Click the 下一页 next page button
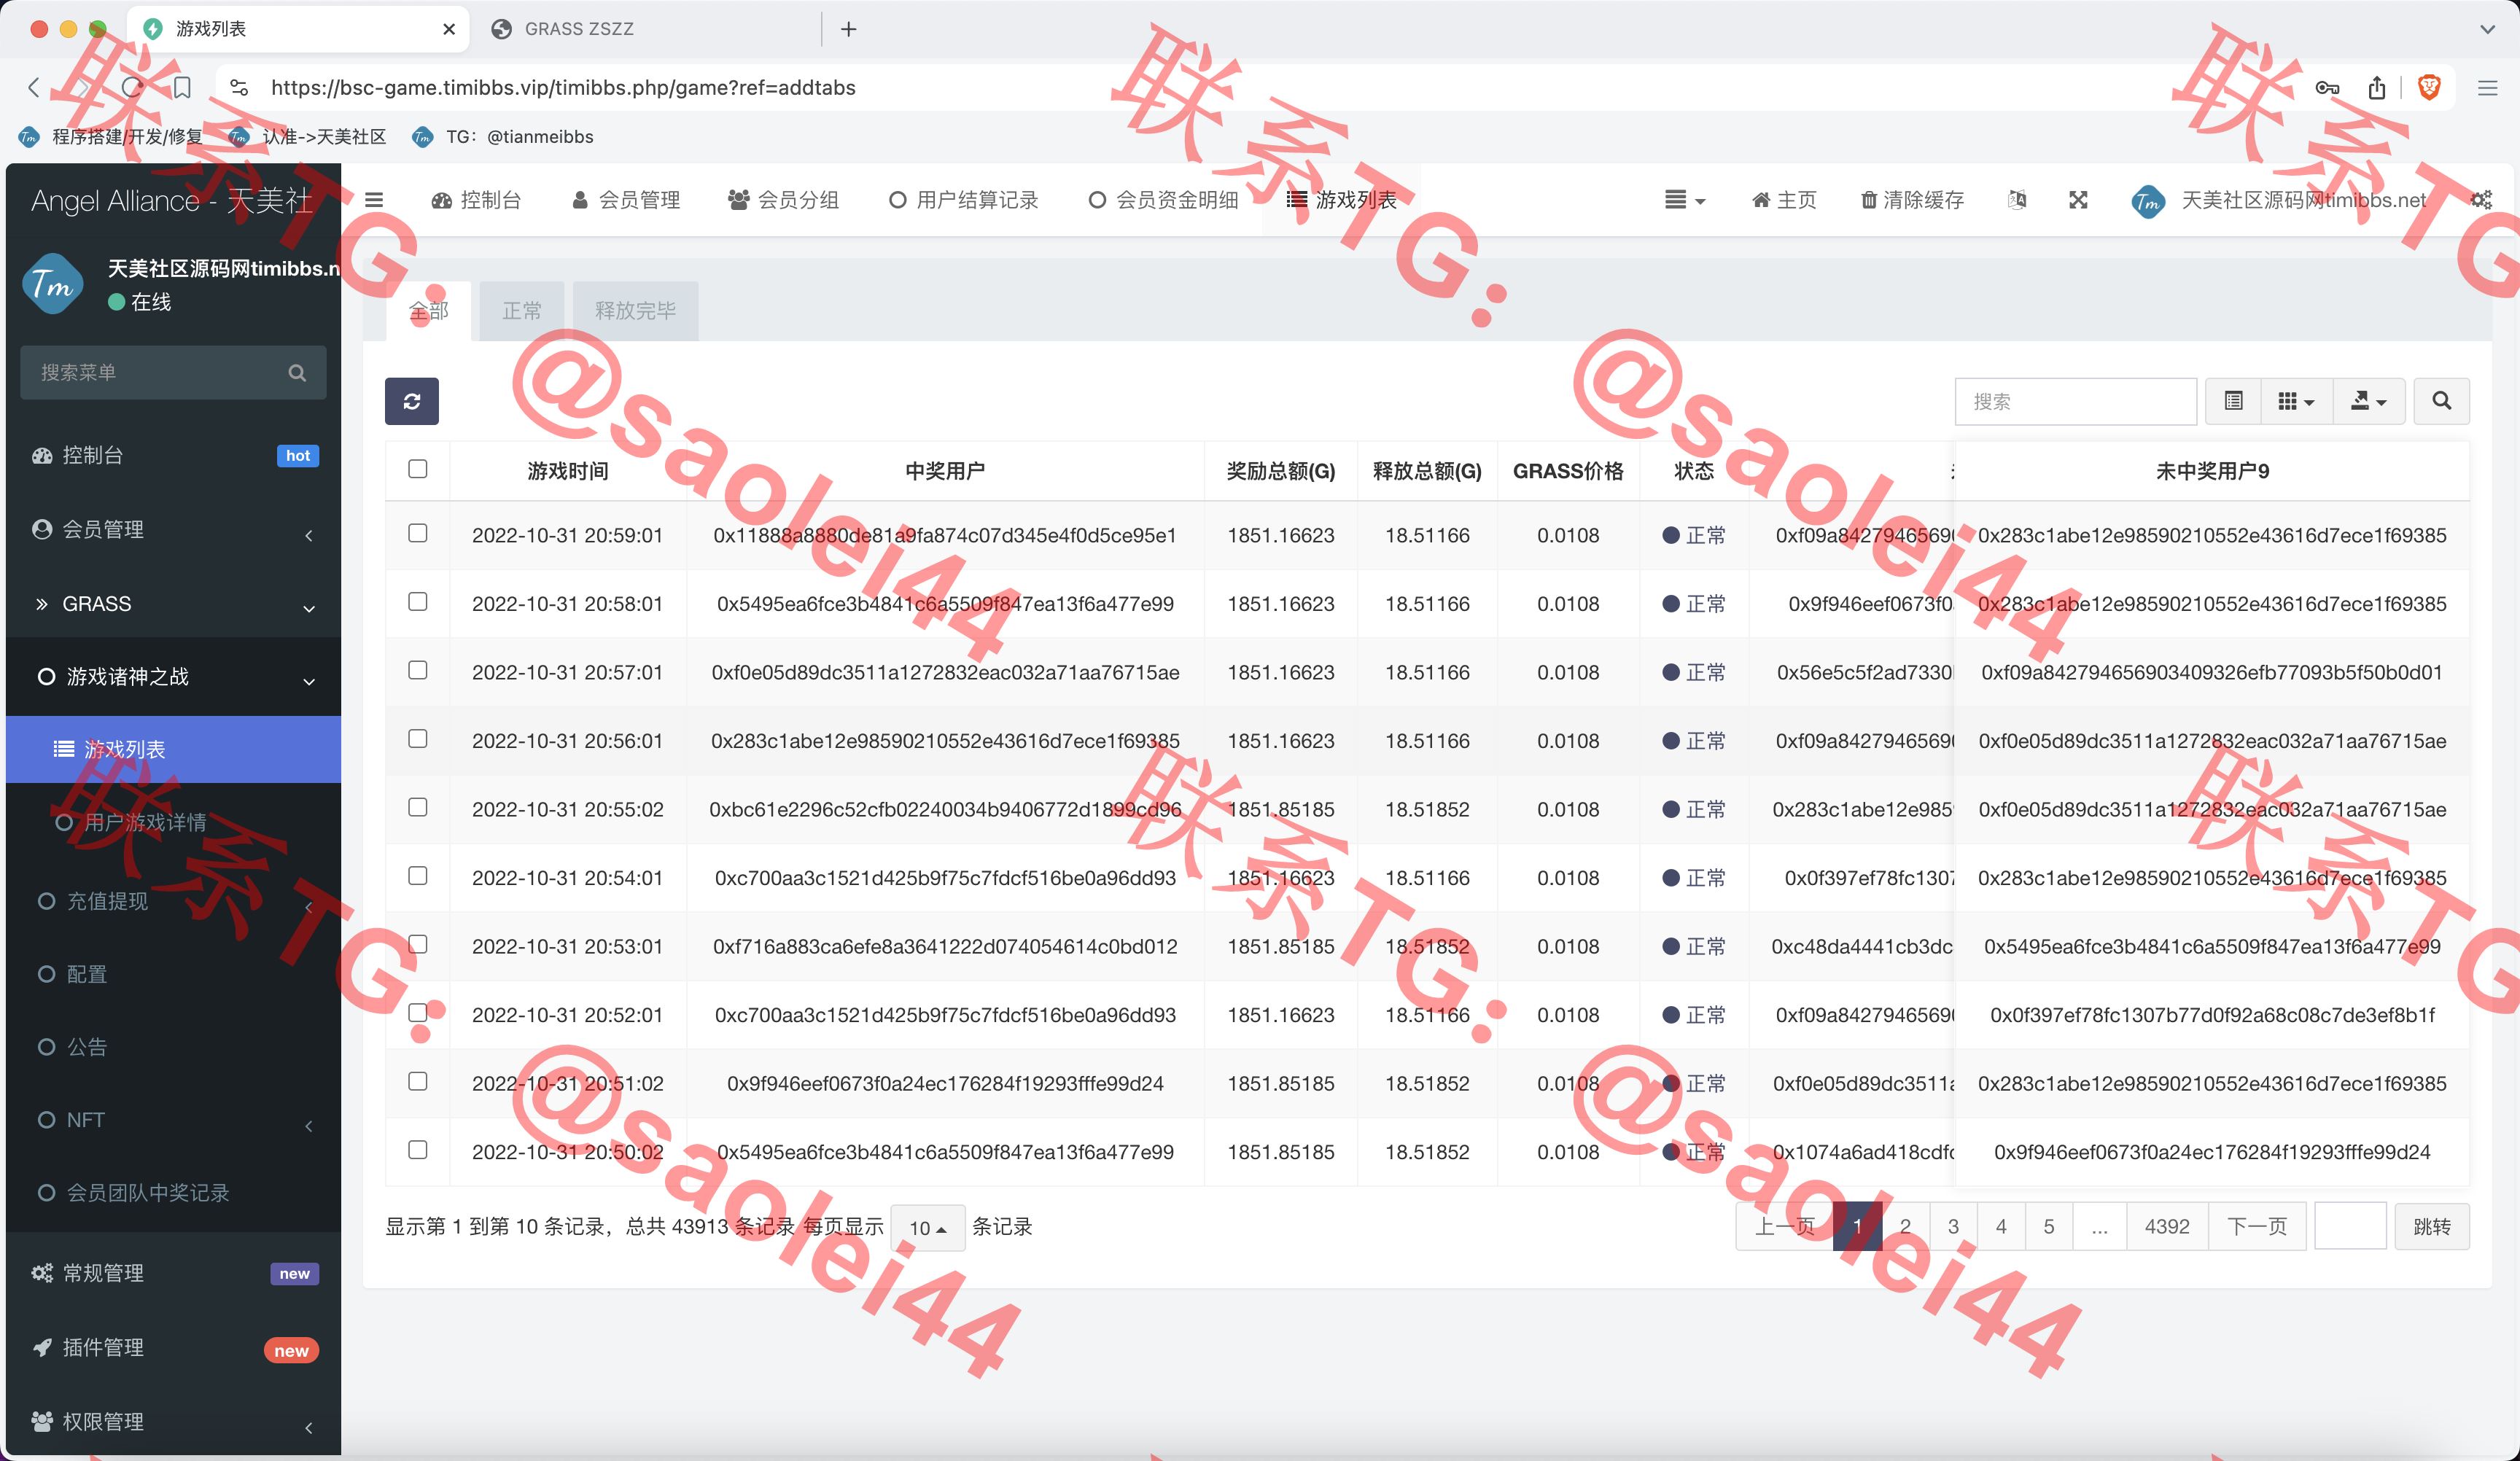Screen dimensions: 2520x1461 2257,1226
